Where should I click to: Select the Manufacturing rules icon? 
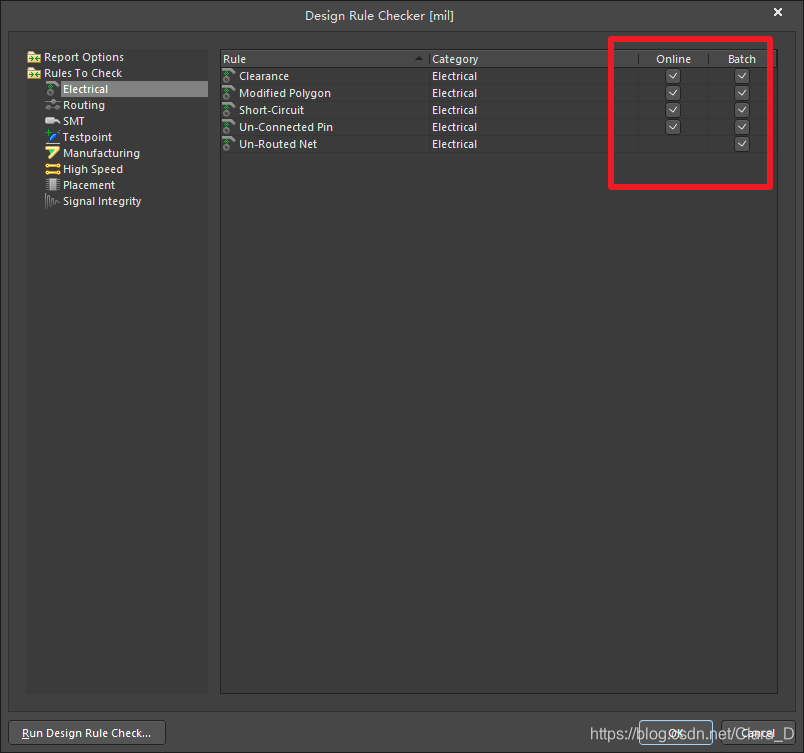(x=54, y=153)
